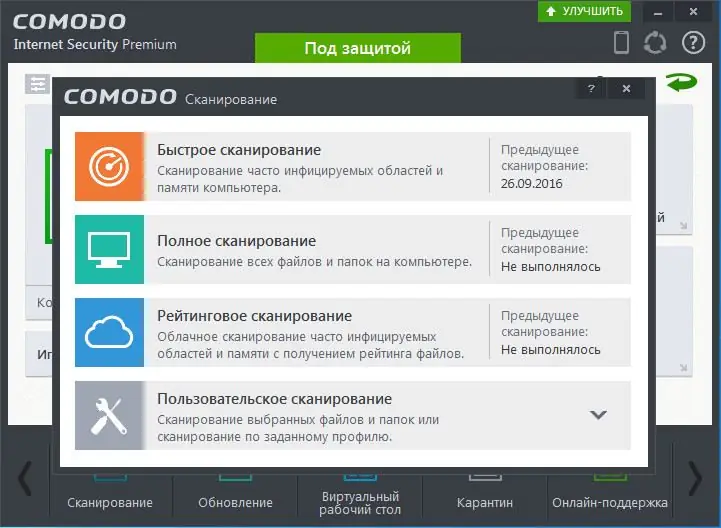Click the previous scan date 26.09.2016
The height and width of the screenshot is (528, 721).
point(532,184)
